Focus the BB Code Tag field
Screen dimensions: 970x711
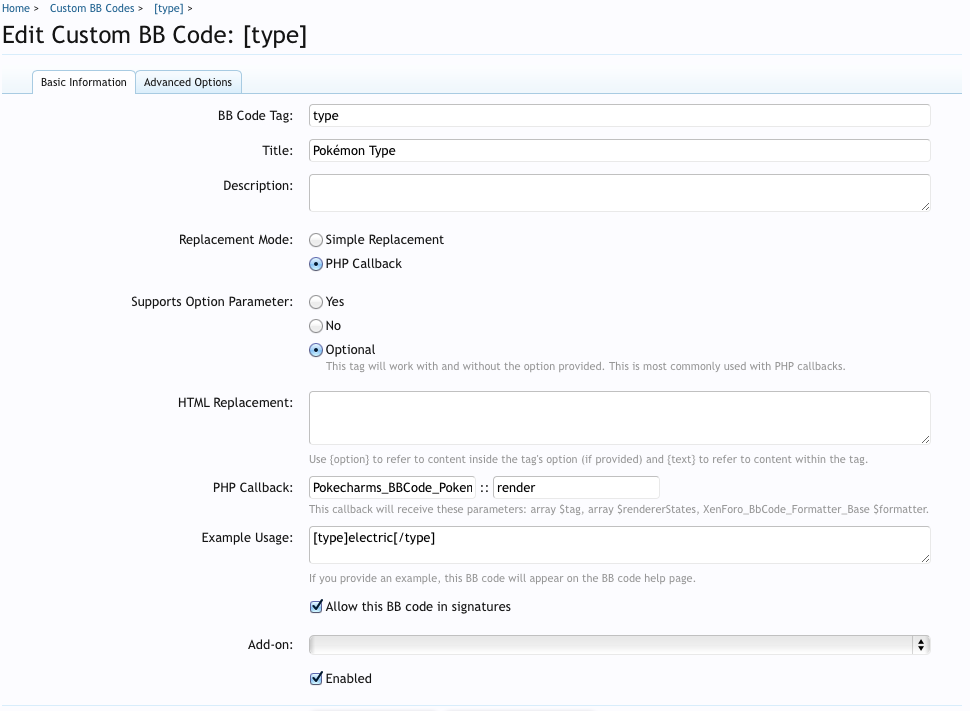click(x=619, y=116)
